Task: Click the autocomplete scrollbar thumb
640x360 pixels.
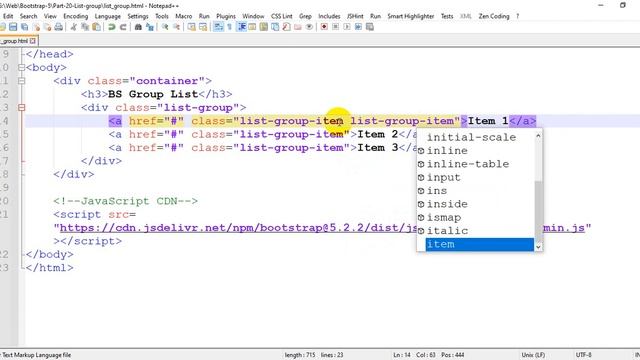Action: click(538, 211)
